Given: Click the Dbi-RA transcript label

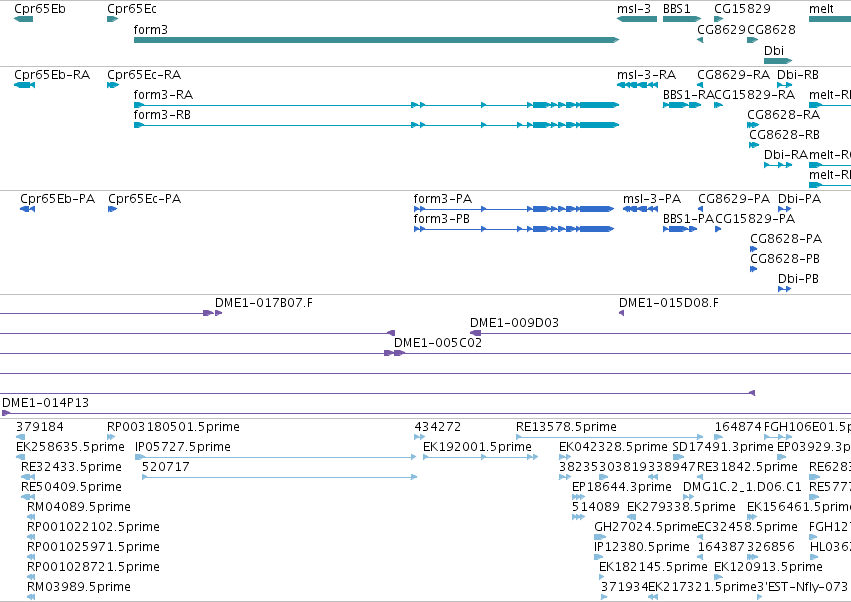Looking at the screenshot, I should pyautogui.click(x=786, y=155).
